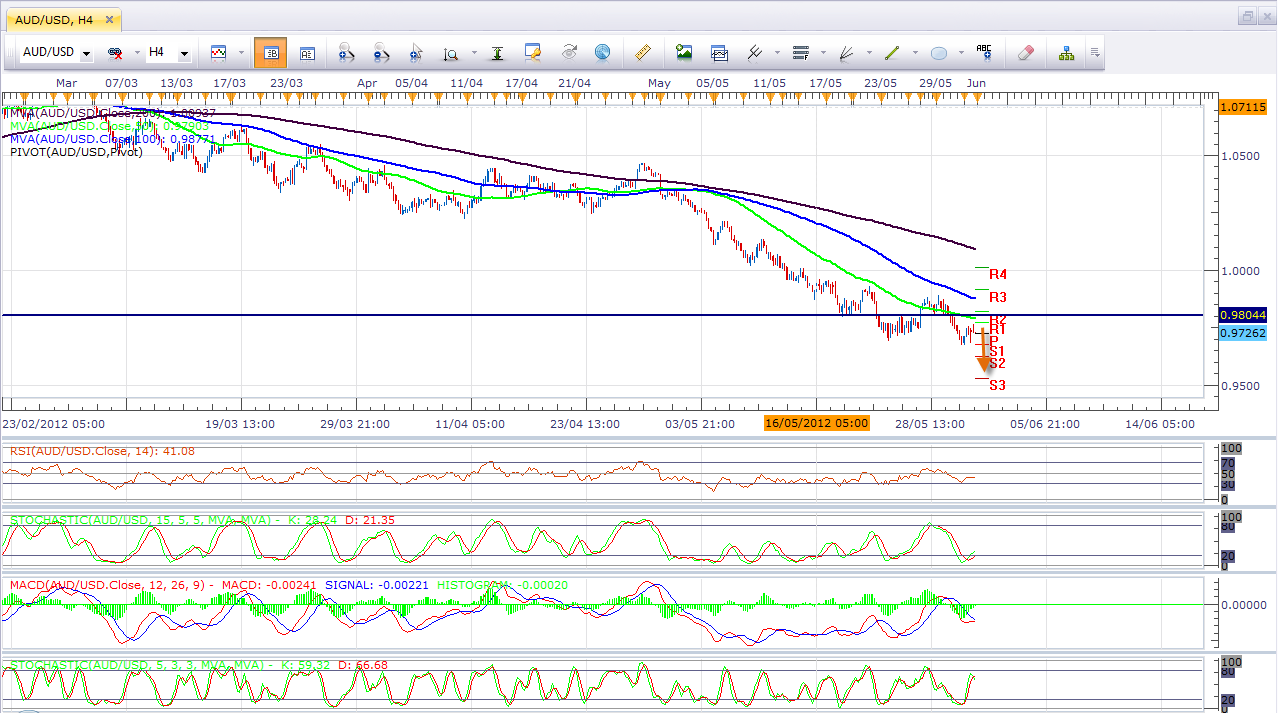Select the ABC text label tool

[984, 51]
